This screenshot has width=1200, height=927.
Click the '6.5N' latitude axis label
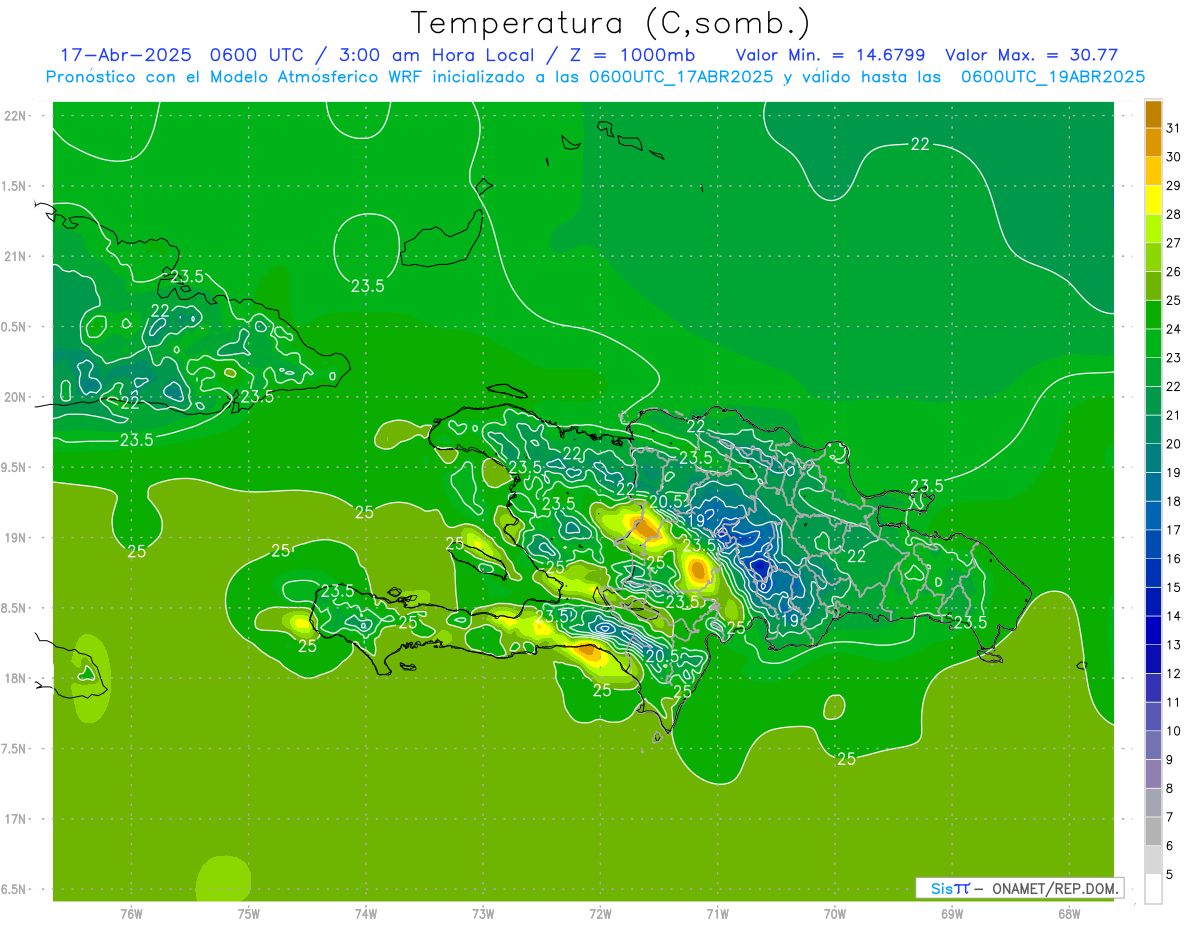pos(14,889)
